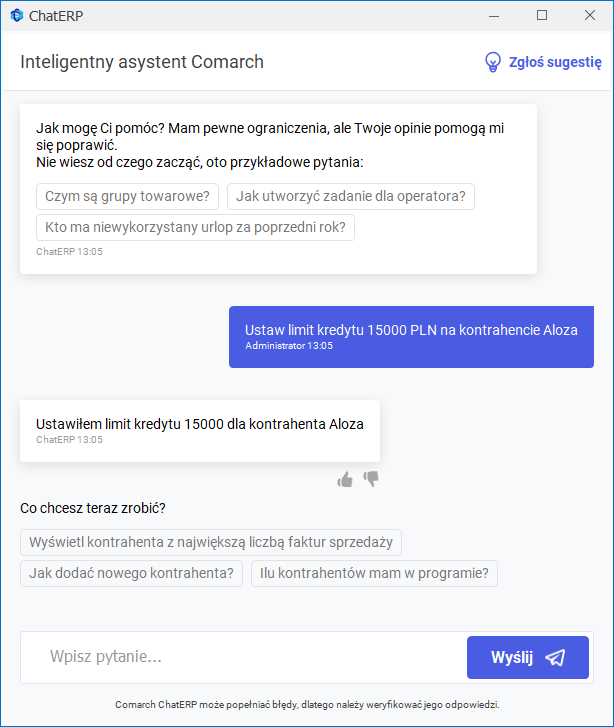Click the 'Inteligentny asystent Comarch' heading
This screenshot has height=727, width=614.
click(142, 62)
